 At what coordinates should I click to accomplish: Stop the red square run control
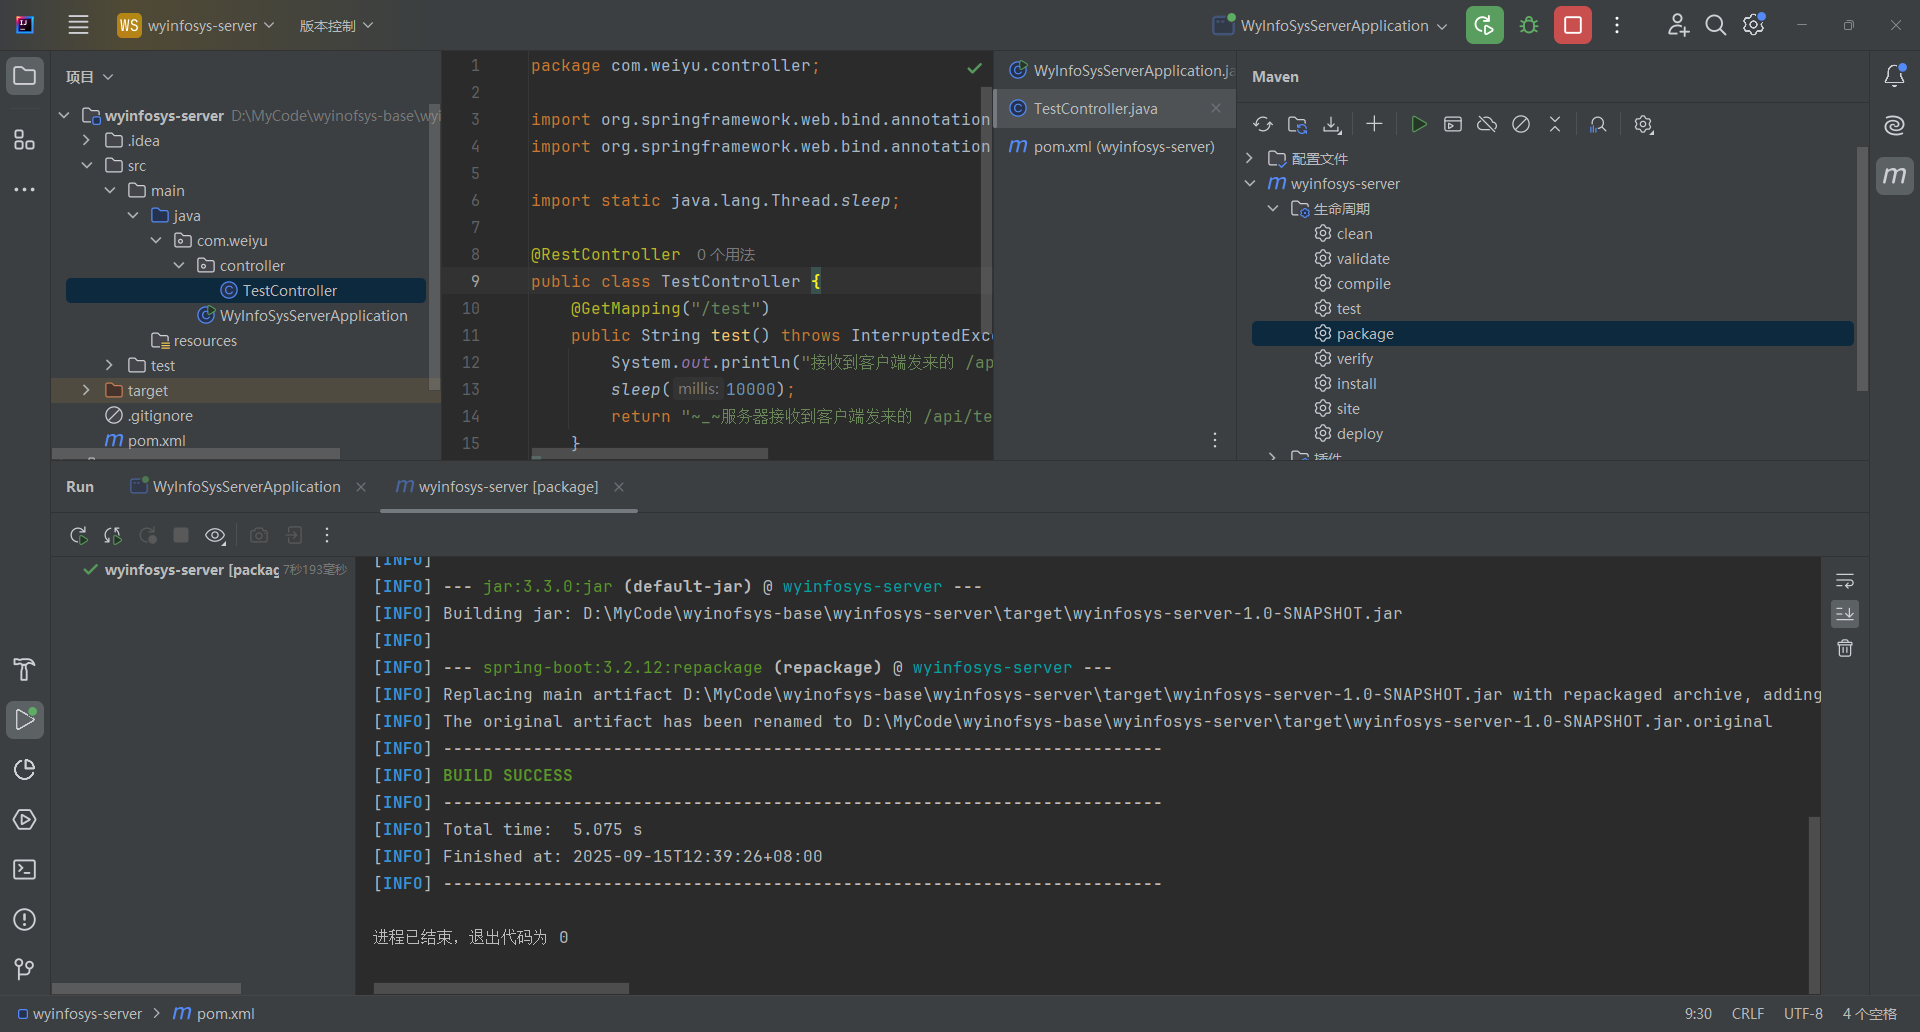[x=1573, y=24]
